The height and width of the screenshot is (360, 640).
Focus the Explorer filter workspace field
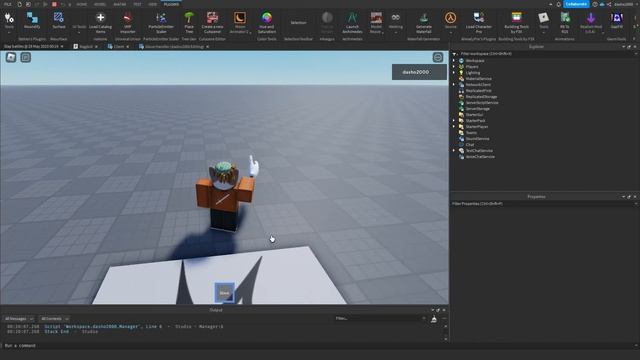(544, 53)
